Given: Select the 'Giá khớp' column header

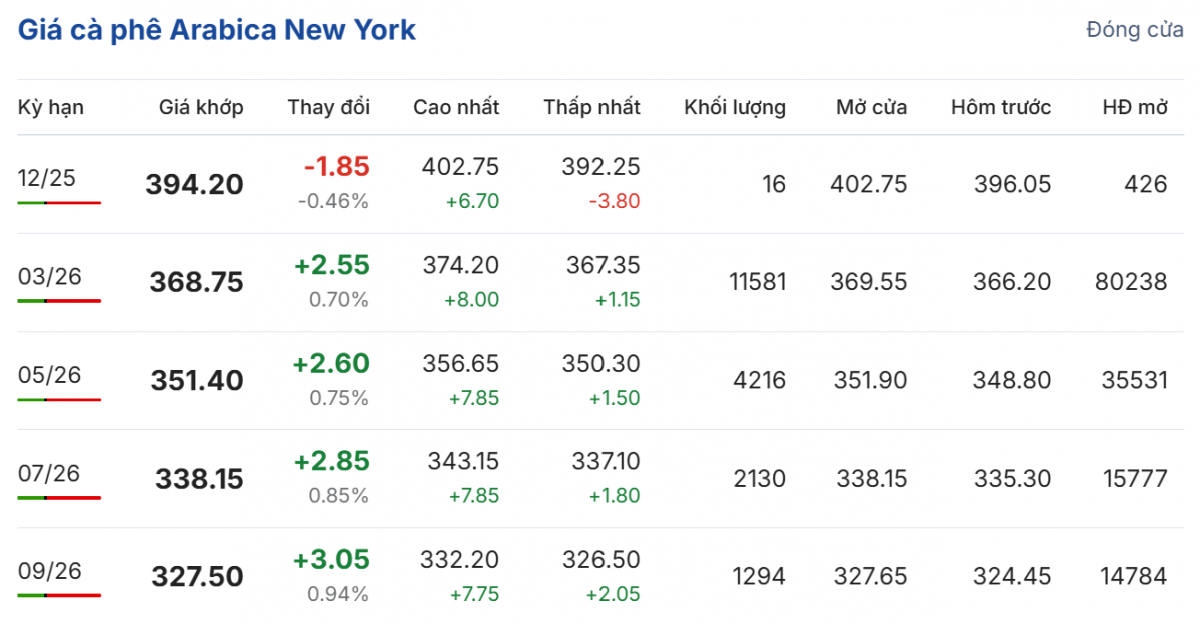Looking at the screenshot, I should tap(201, 107).
